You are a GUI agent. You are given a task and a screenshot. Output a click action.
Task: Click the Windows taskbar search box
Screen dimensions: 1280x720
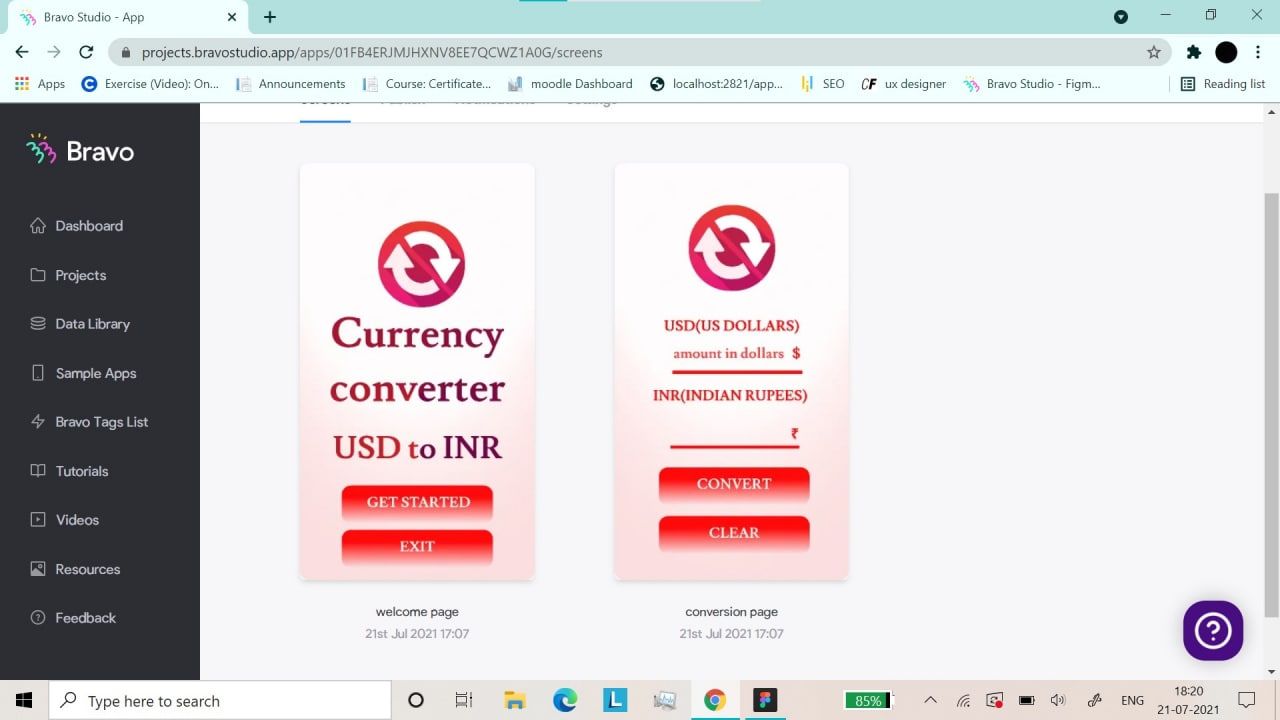[x=220, y=700]
